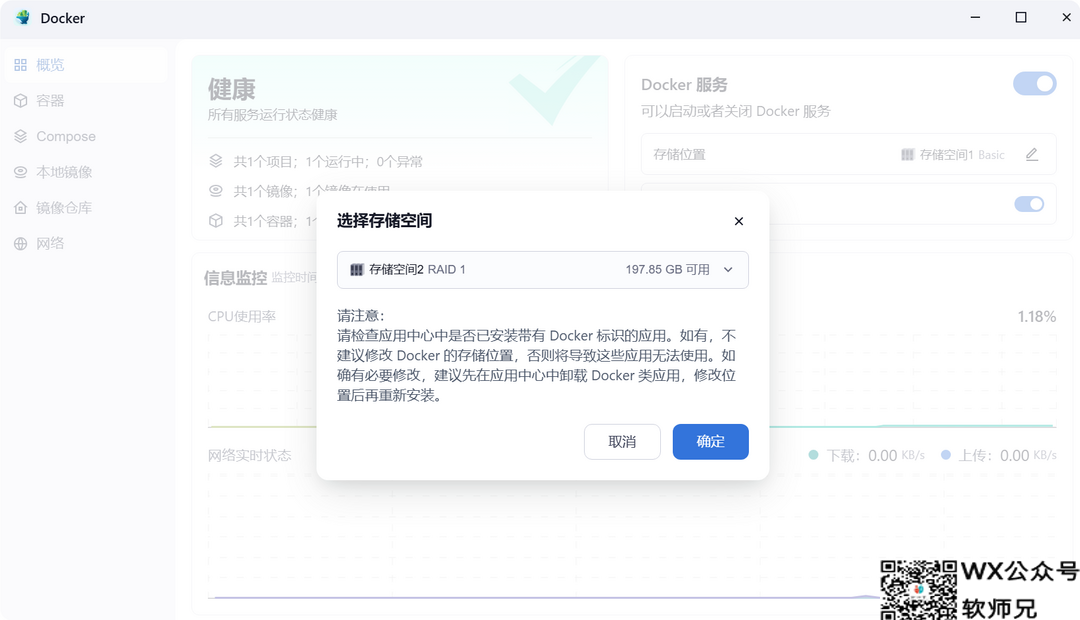Open the 存储空间2 RAID 1 dropdown
The height and width of the screenshot is (620, 1080).
coord(543,269)
